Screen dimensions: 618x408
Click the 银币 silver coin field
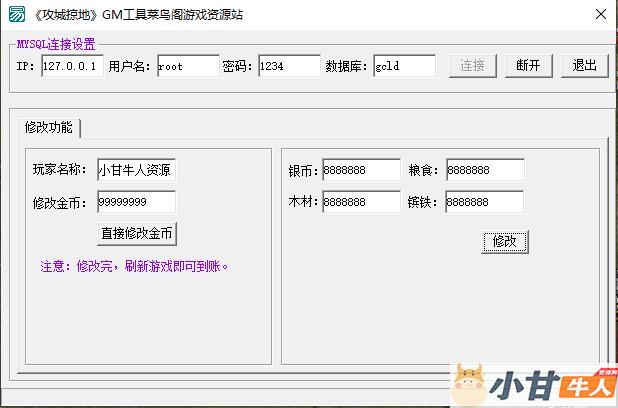360,170
